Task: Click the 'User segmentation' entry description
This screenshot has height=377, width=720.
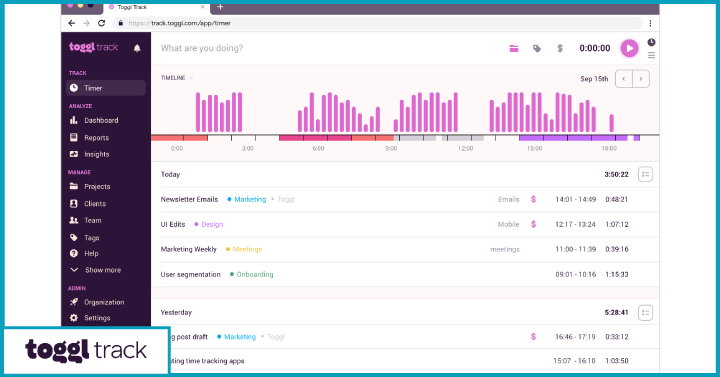Action: (x=191, y=275)
